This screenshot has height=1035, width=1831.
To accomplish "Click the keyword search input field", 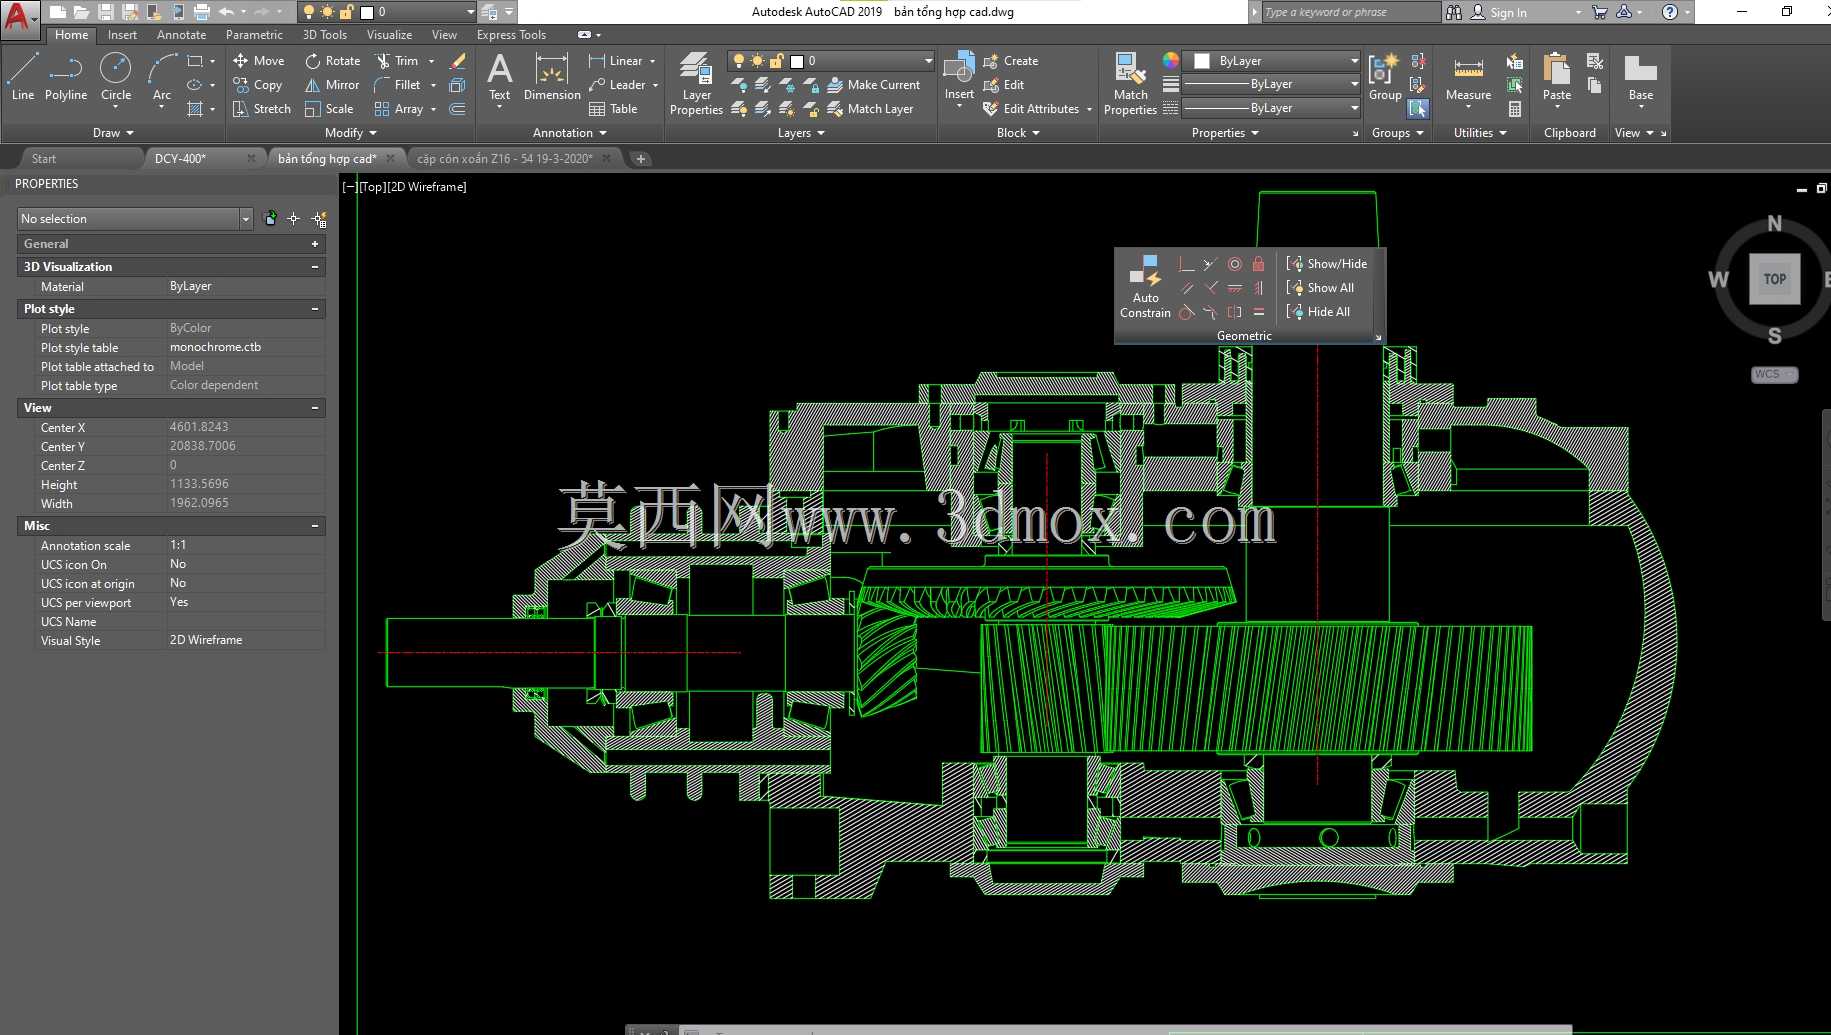I will 1350,12.
